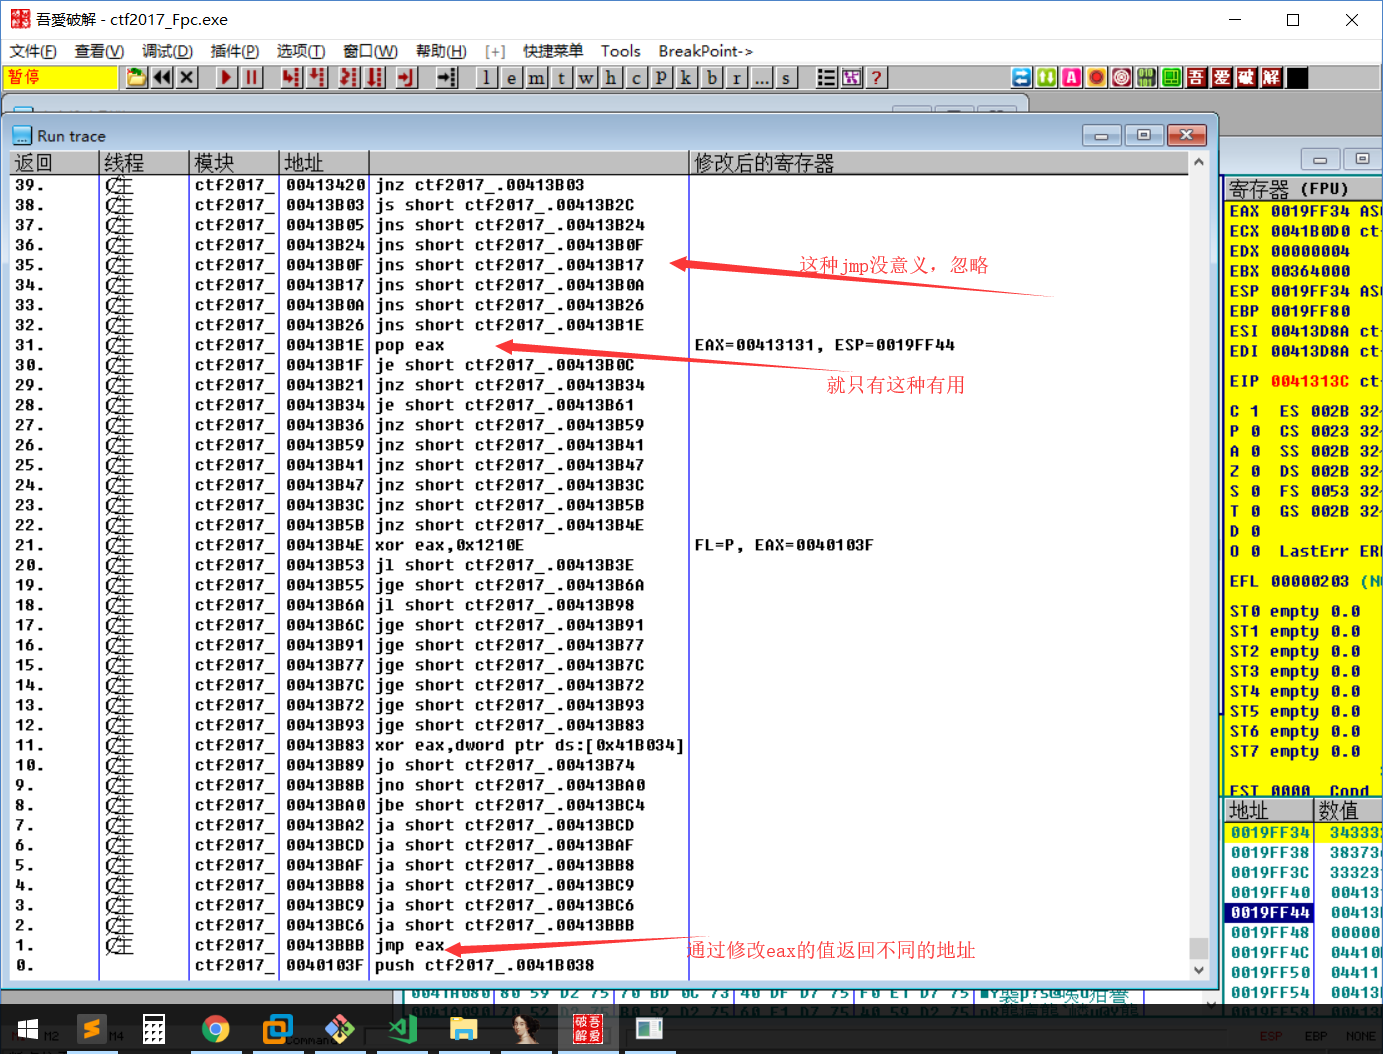Viewport: 1383px width, 1054px height.
Task: Click the Pause toolbar button
Action: point(252,78)
